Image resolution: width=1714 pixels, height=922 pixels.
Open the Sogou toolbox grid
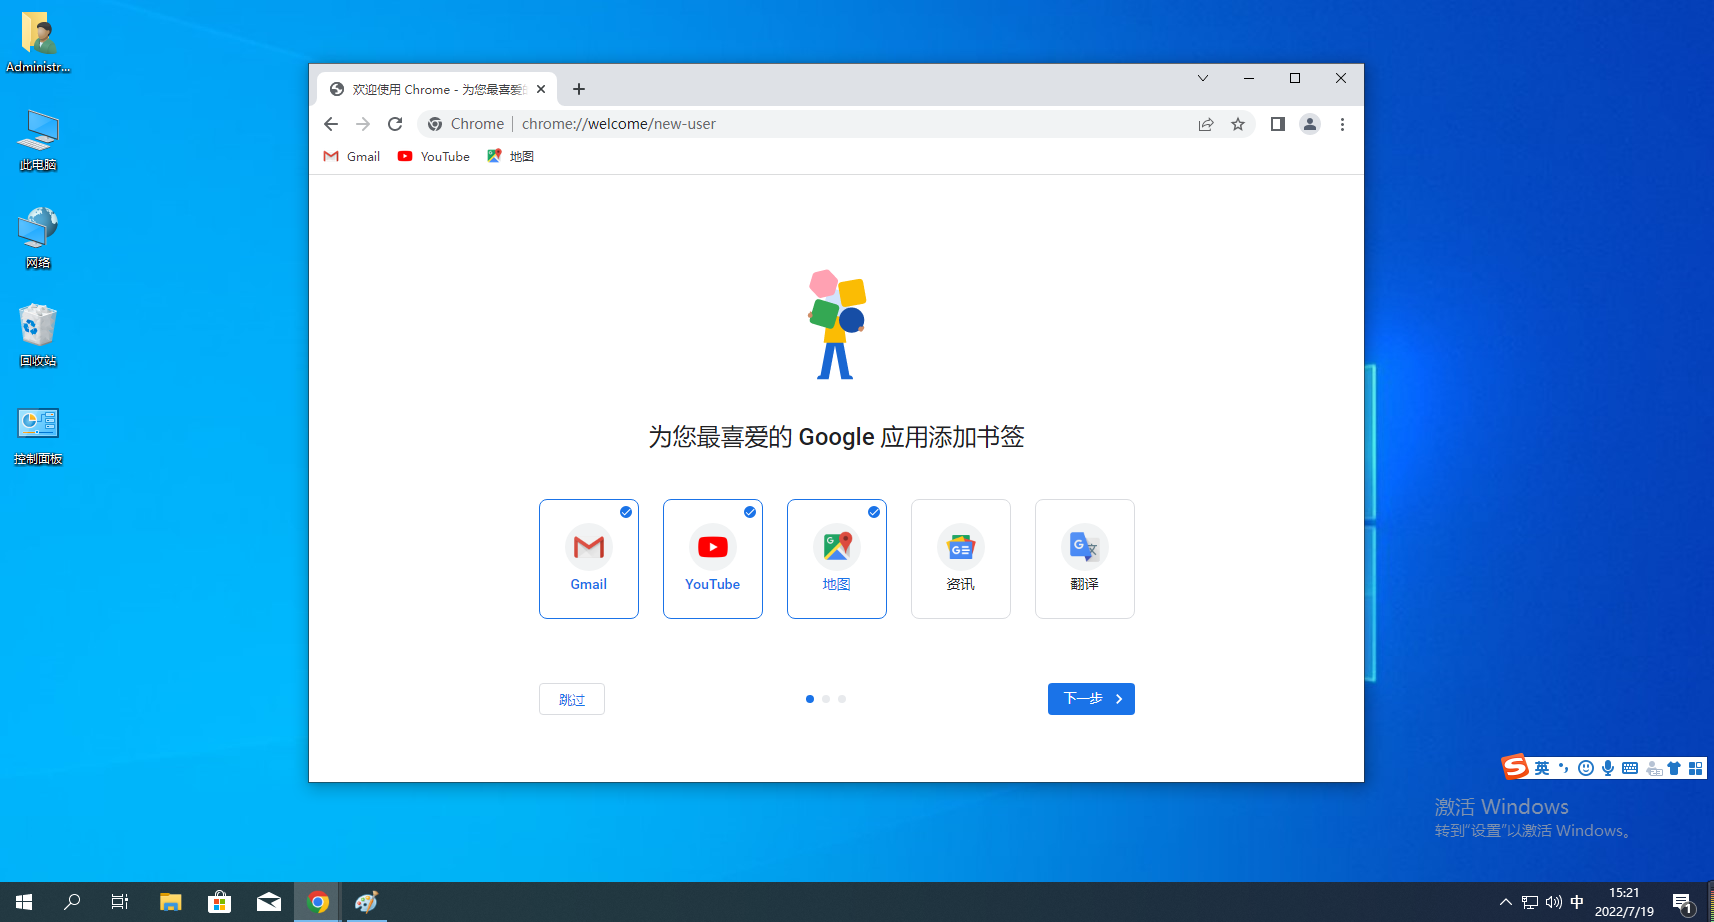1696,768
